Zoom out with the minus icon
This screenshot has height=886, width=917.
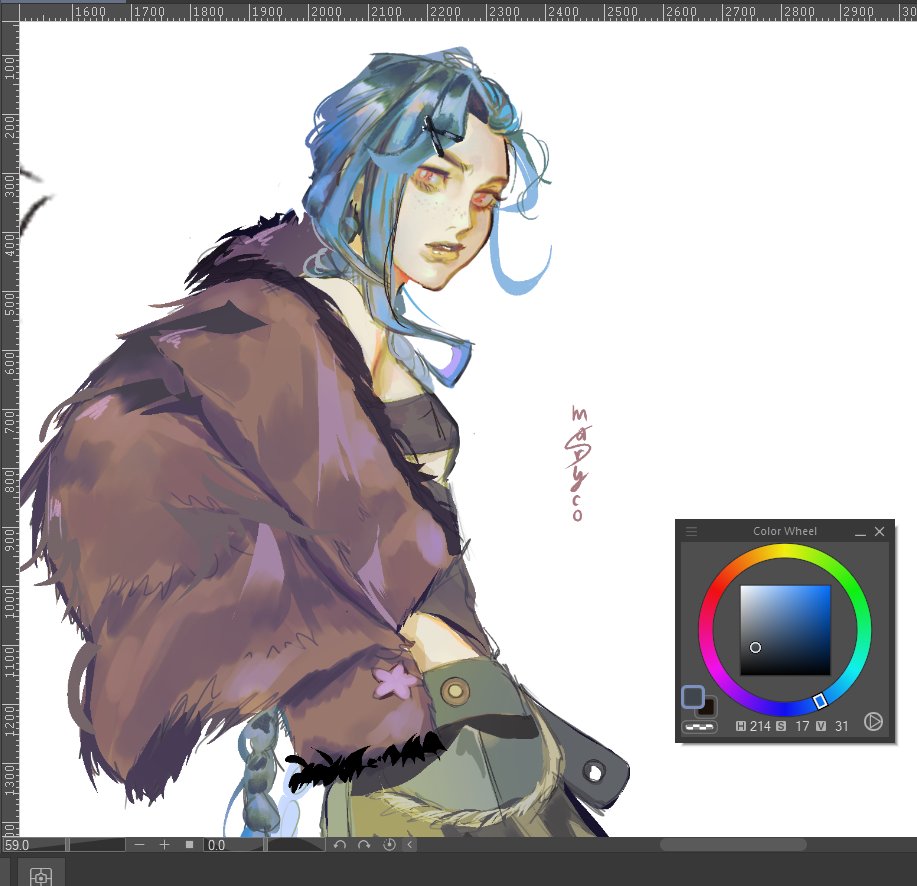pos(139,844)
